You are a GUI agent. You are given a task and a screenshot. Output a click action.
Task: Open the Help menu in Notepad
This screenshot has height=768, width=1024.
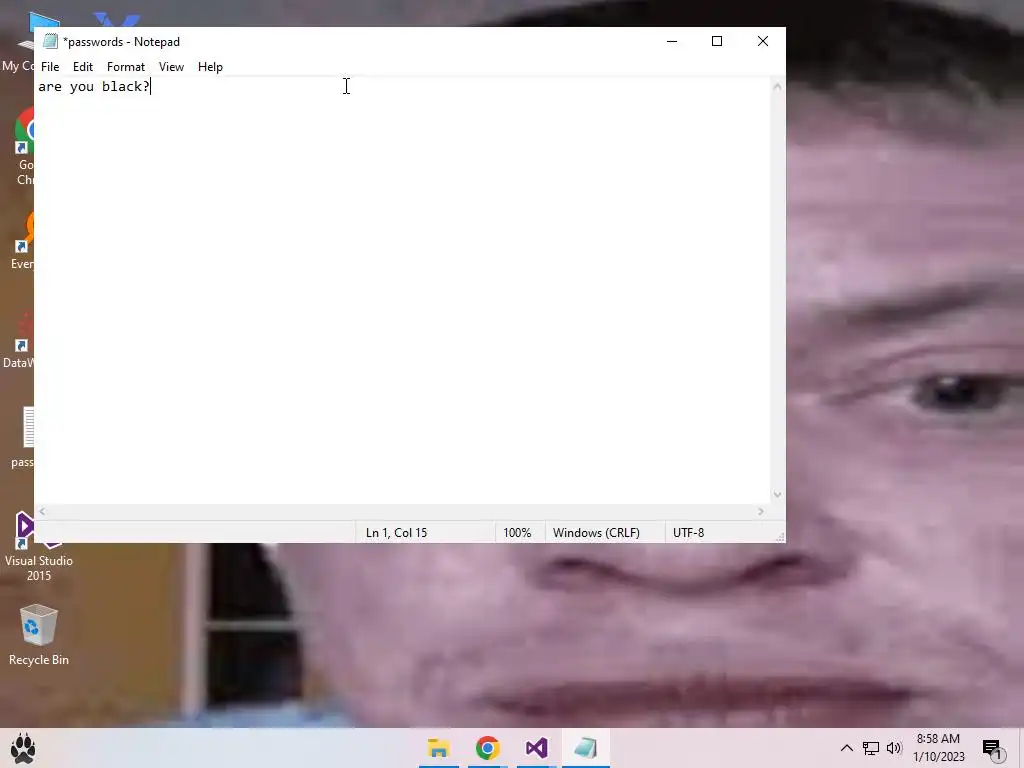[x=210, y=67]
